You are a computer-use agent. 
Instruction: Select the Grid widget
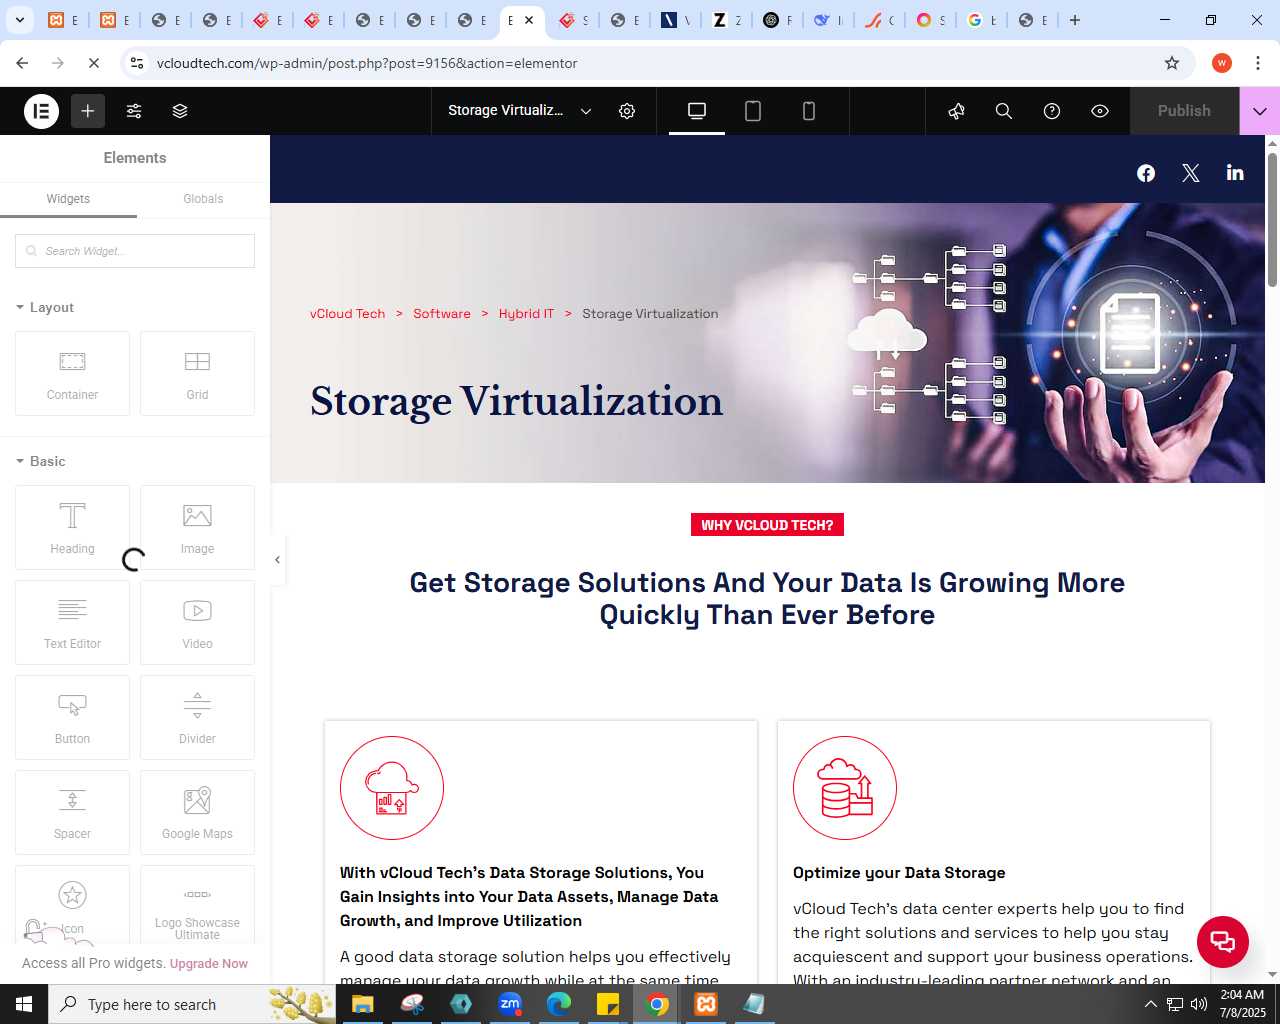197,373
